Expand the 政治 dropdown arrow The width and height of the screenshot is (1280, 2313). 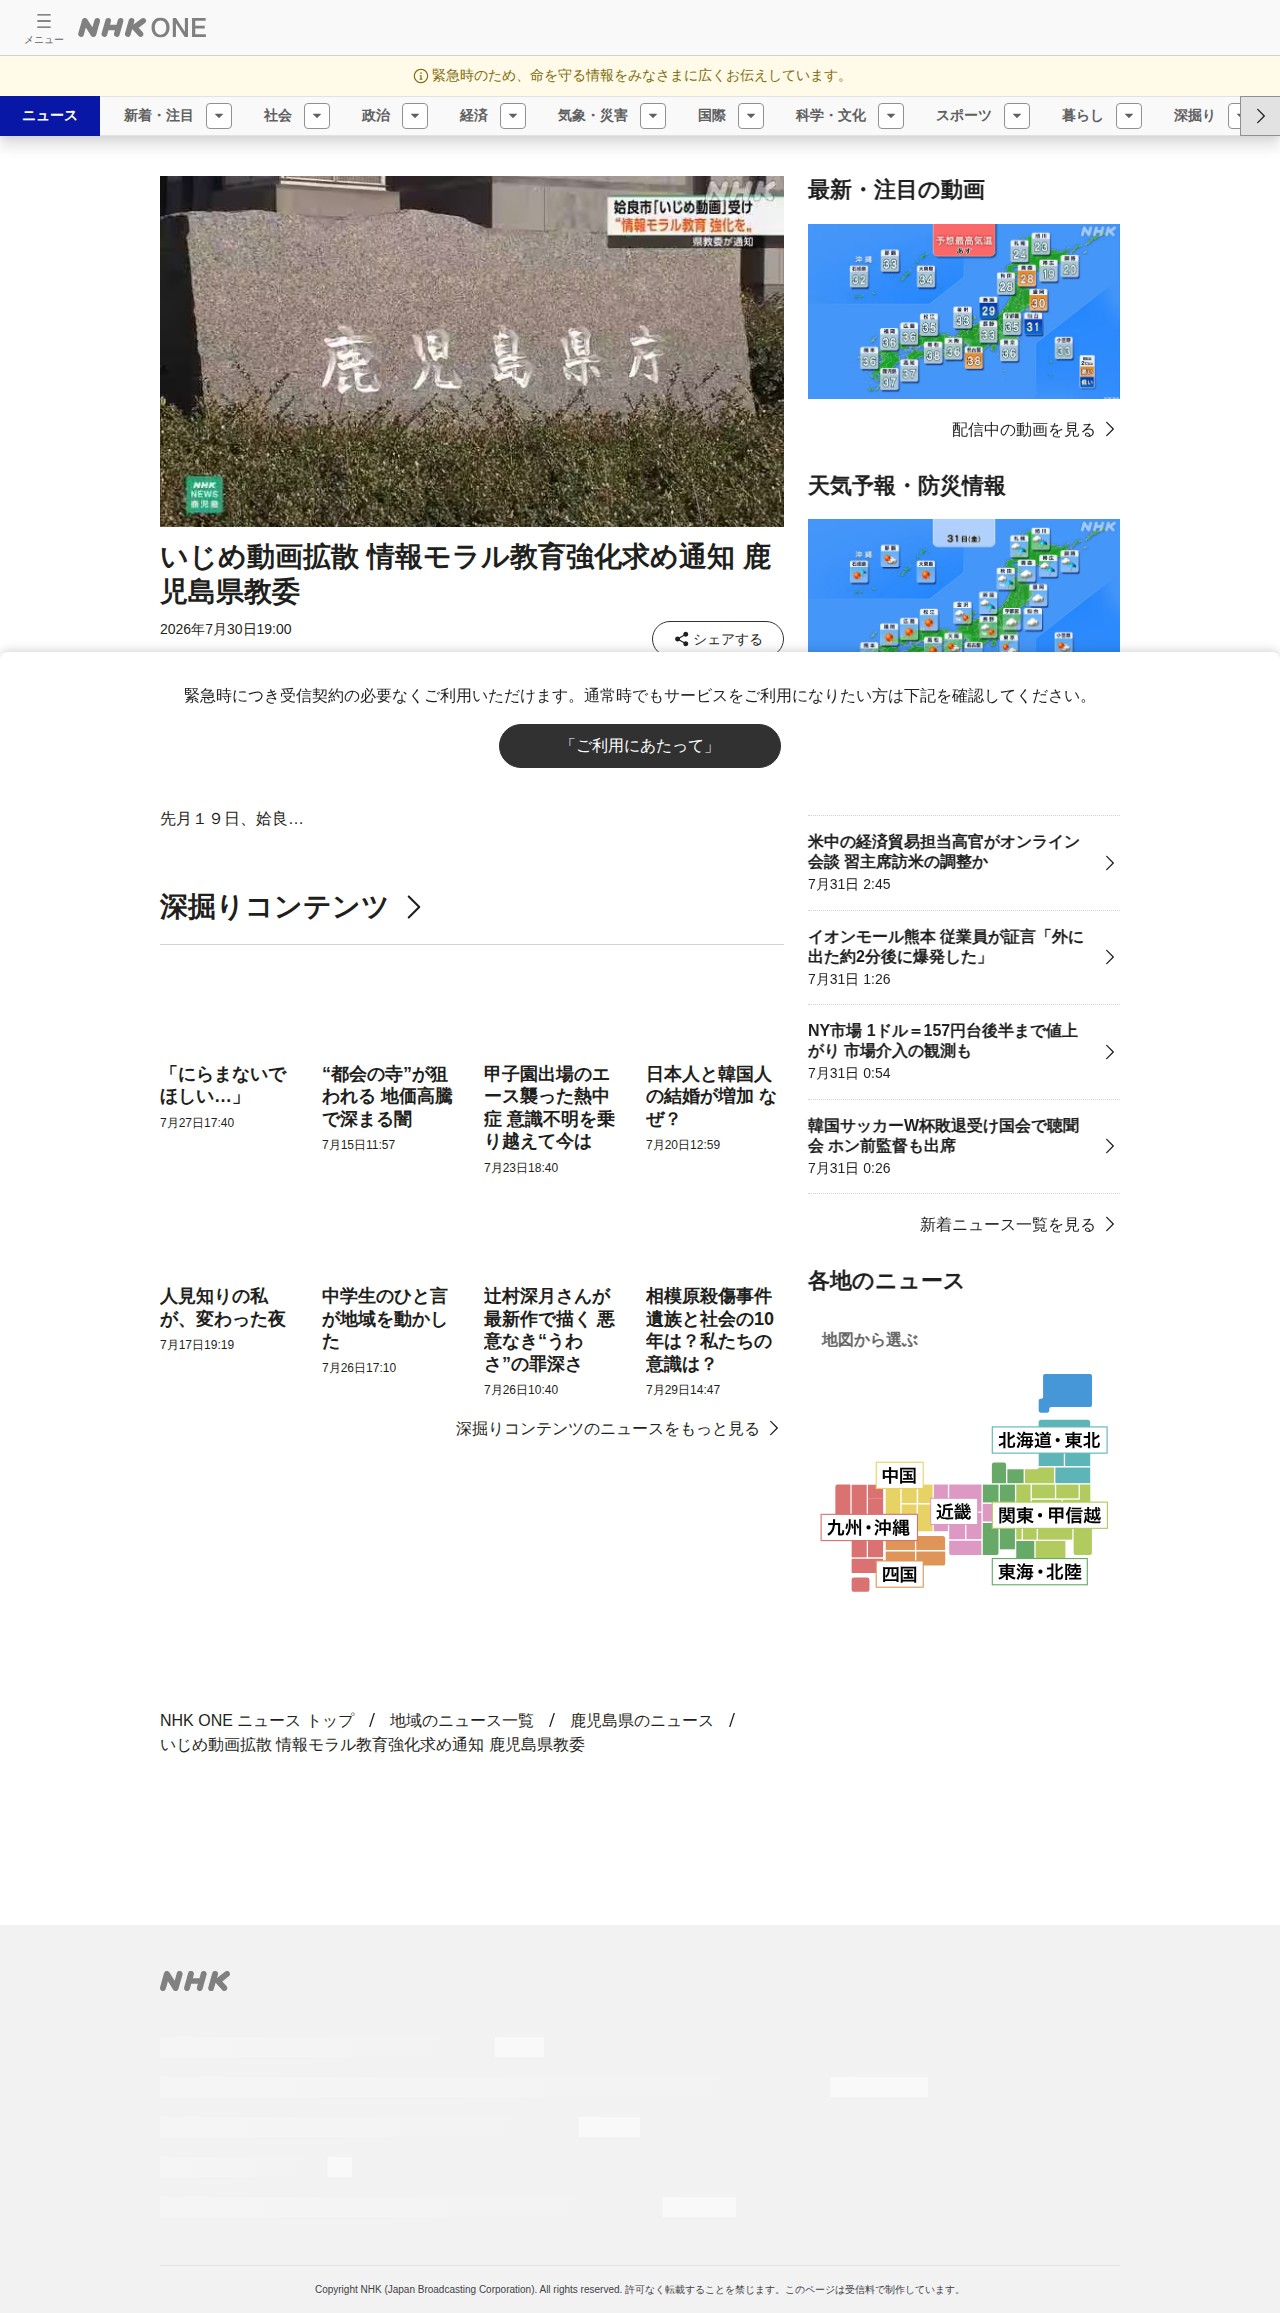pos(415,116)
